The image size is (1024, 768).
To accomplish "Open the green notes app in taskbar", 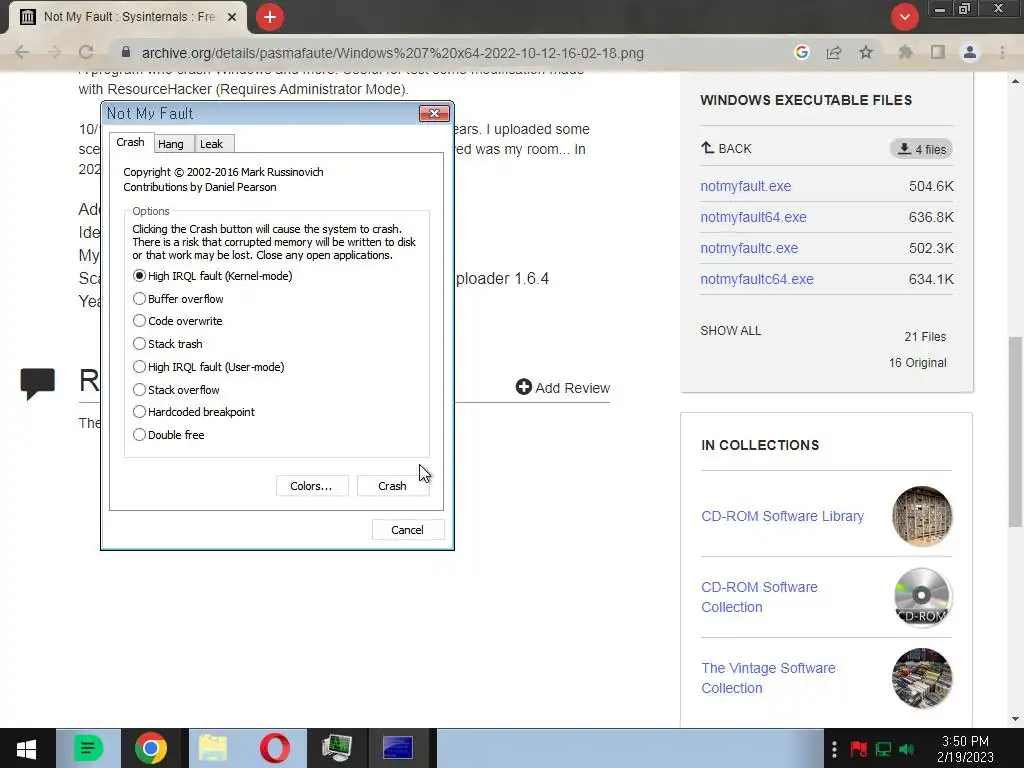I will (x=88, y=748).
